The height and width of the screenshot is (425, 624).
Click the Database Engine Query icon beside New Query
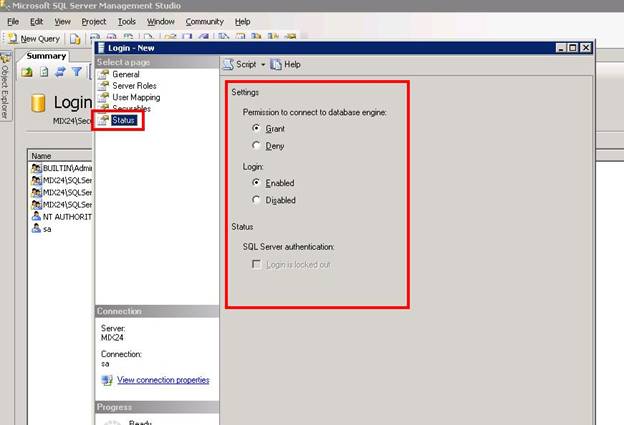[x=75, y=39]
